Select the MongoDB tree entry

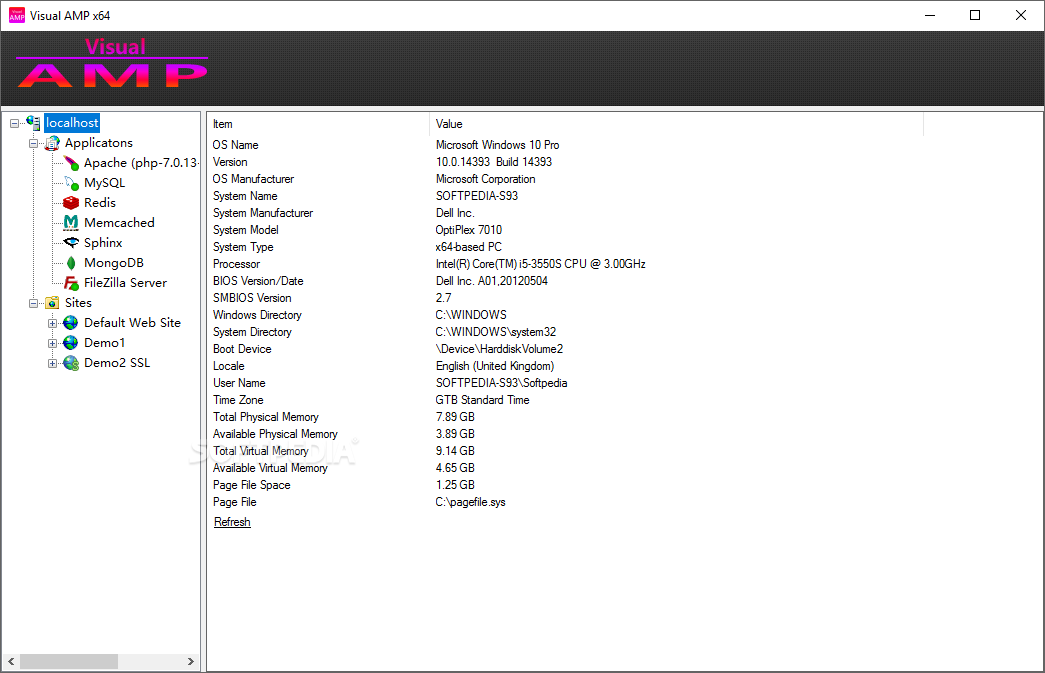(113, 263)
